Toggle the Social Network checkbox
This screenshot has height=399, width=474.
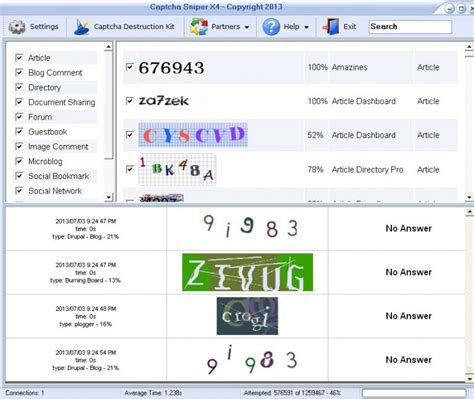[19, 191]
